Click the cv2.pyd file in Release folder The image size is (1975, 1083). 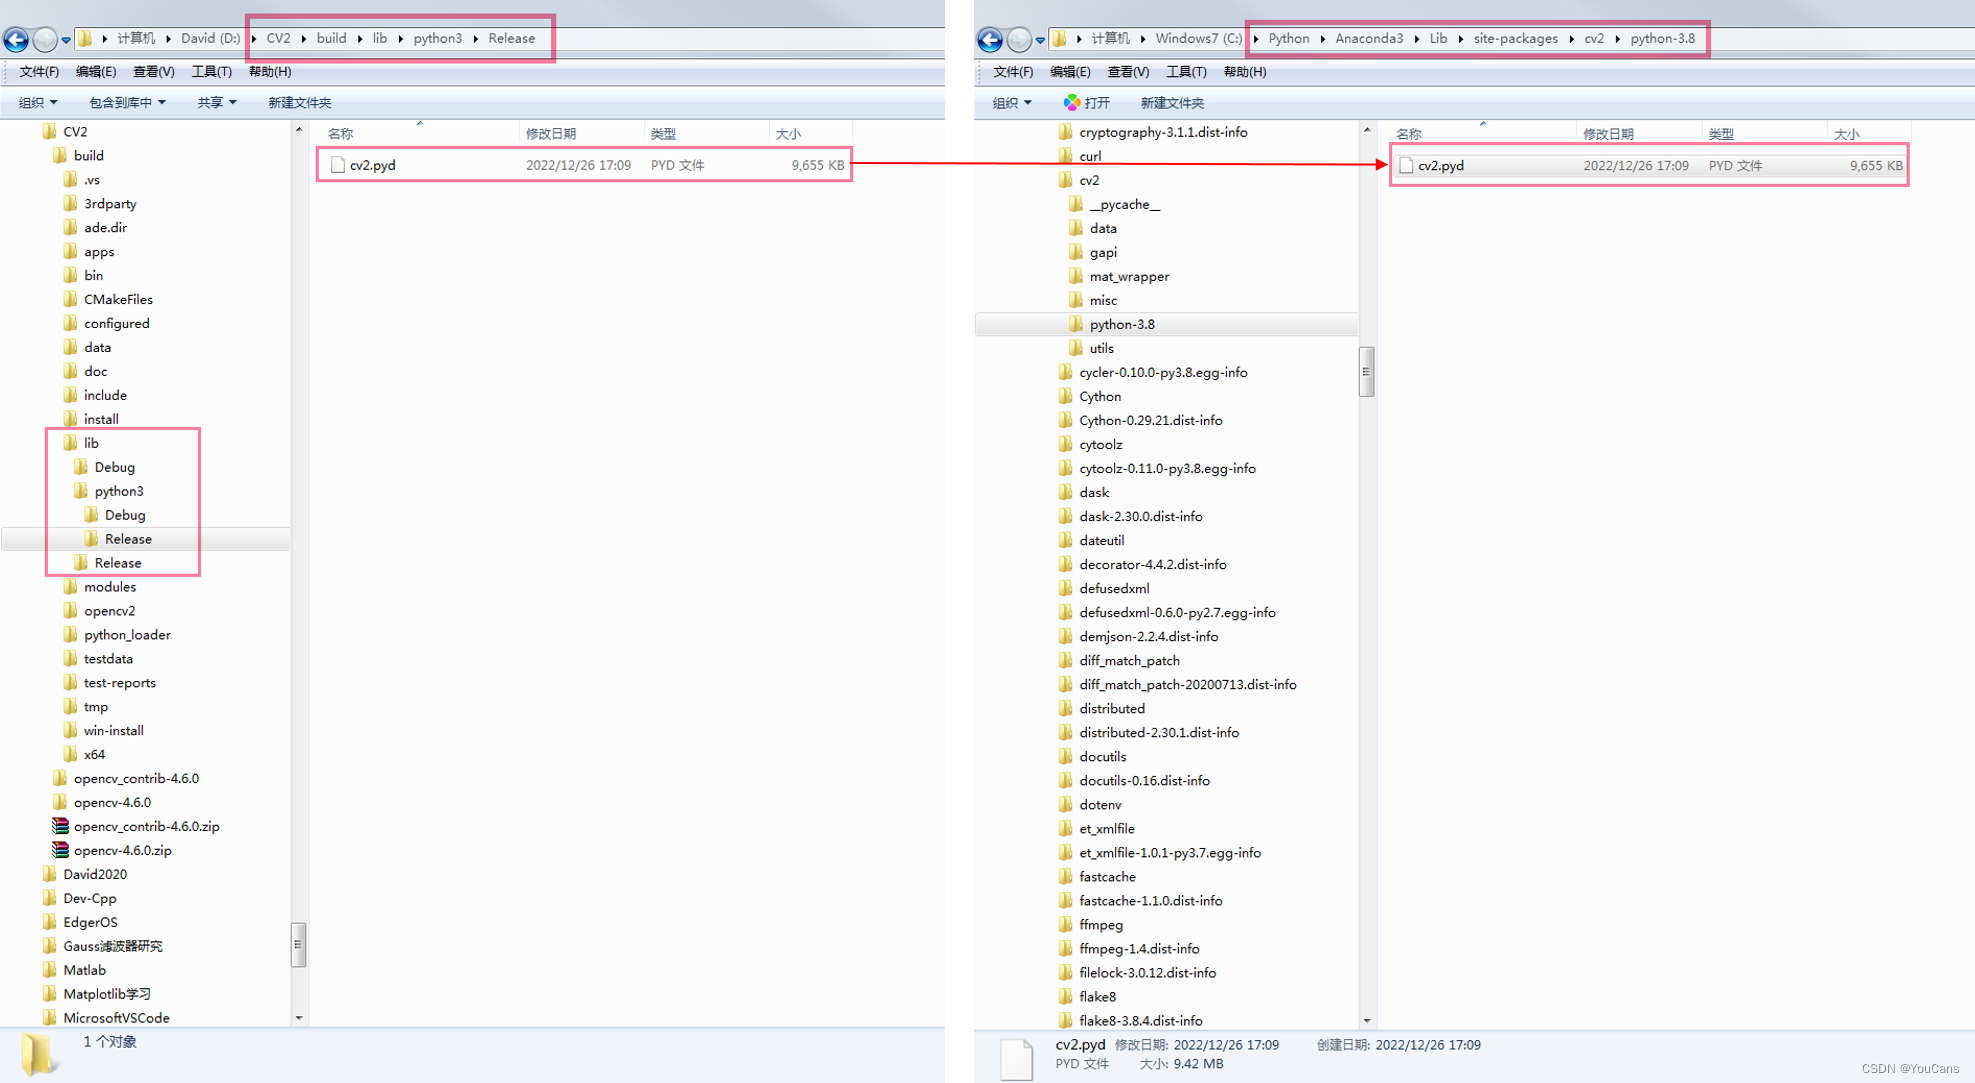371,164
